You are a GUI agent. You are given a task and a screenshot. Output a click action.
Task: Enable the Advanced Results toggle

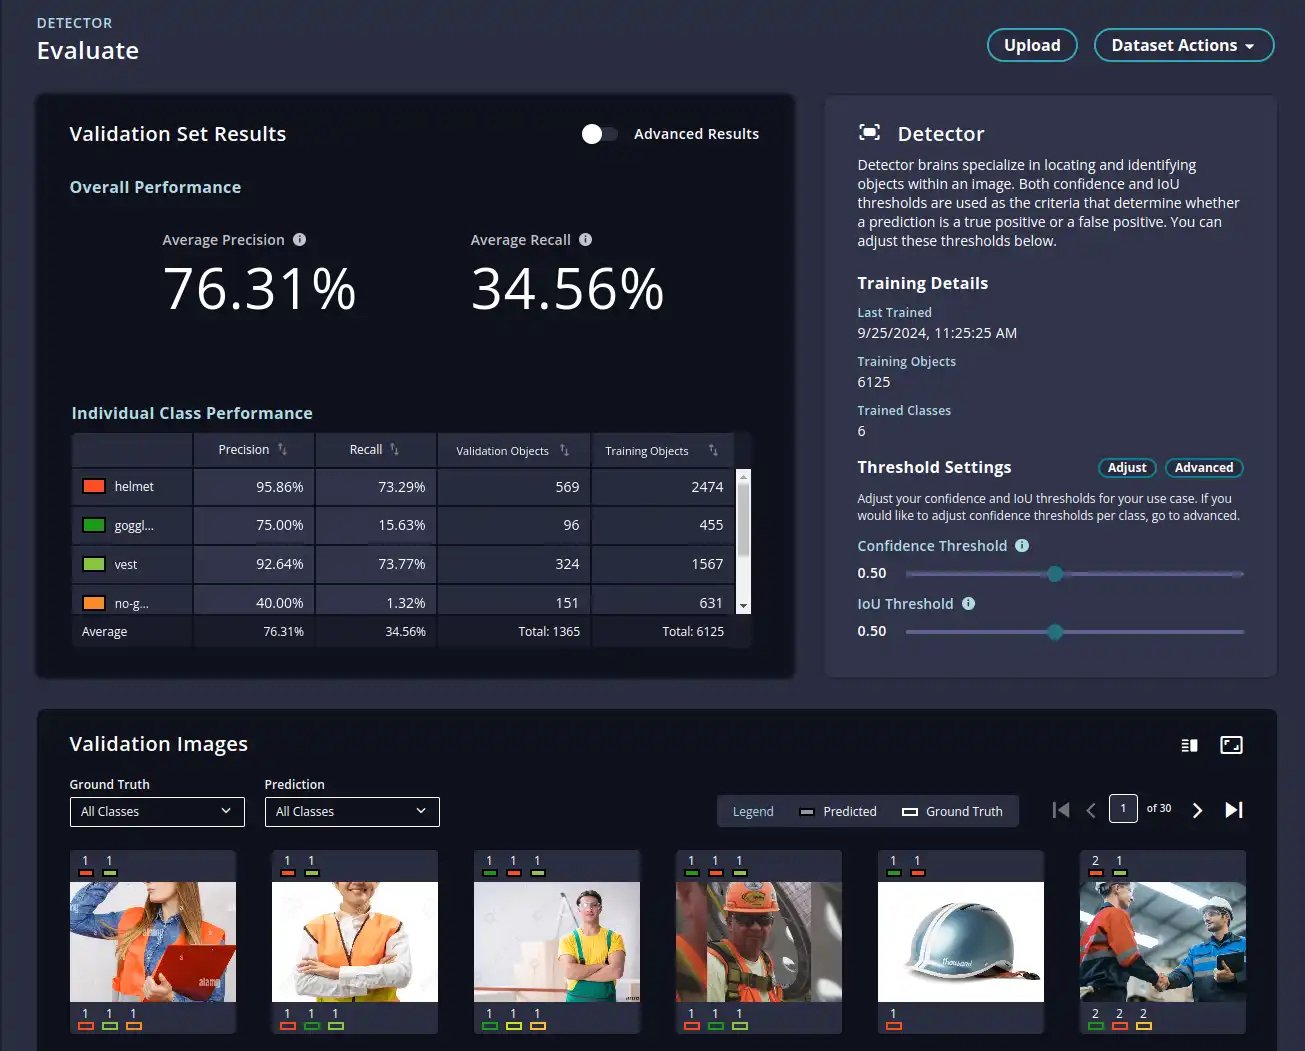600,134
